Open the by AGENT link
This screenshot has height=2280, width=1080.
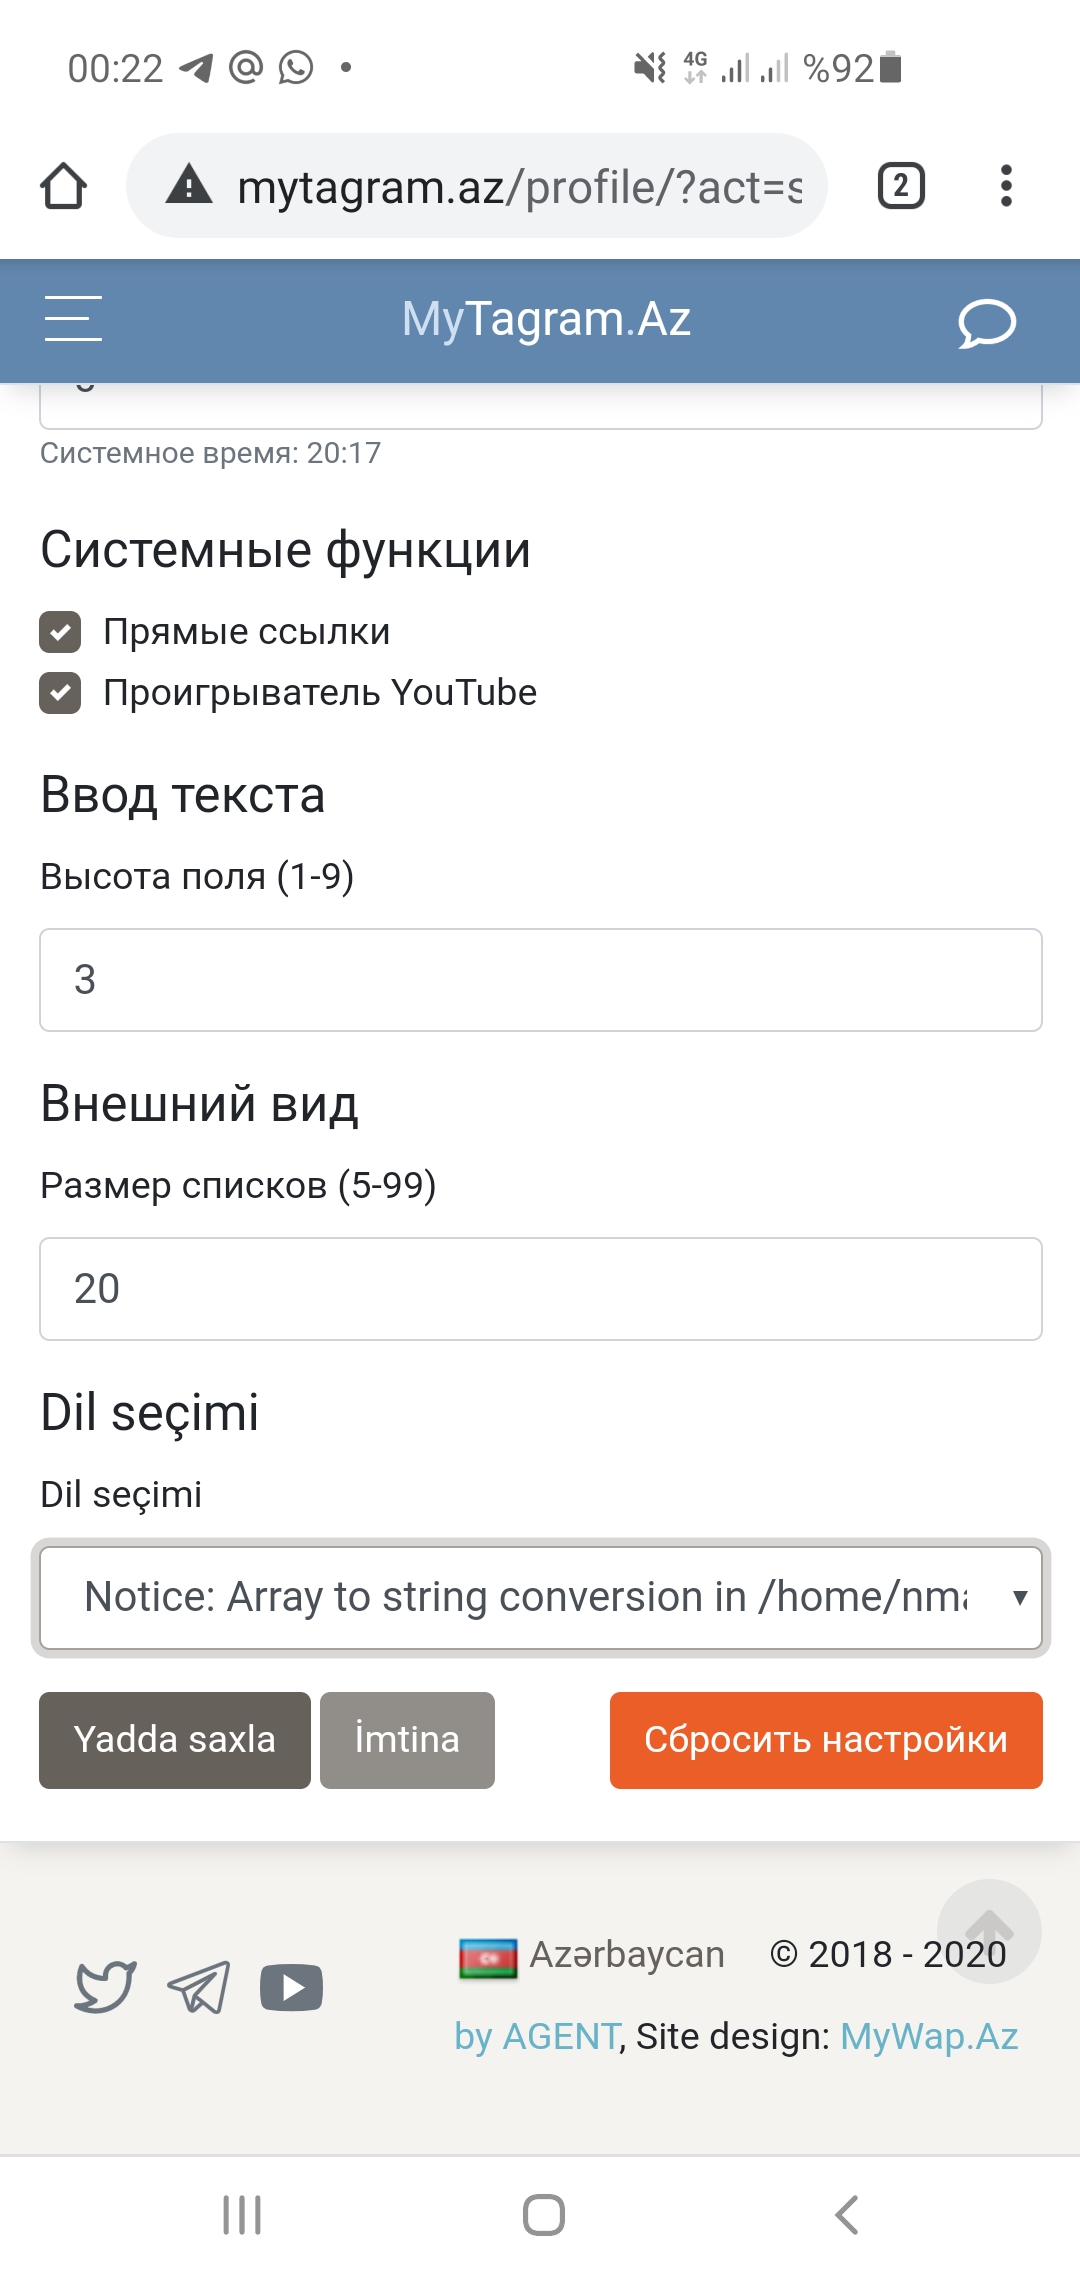tap(537, 2036)
